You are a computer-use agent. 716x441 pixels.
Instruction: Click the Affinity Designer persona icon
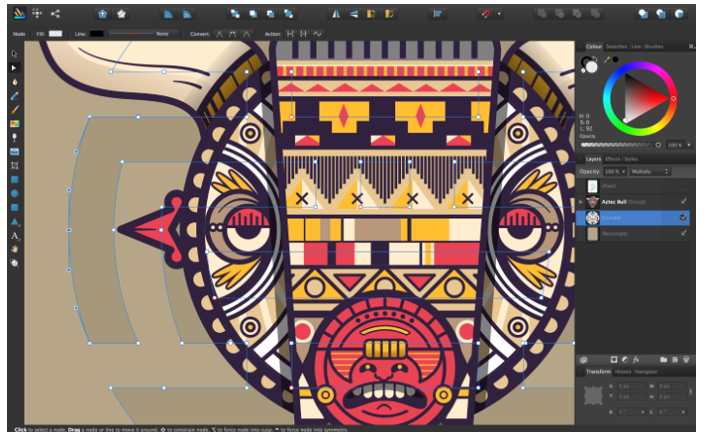point(20,14)
